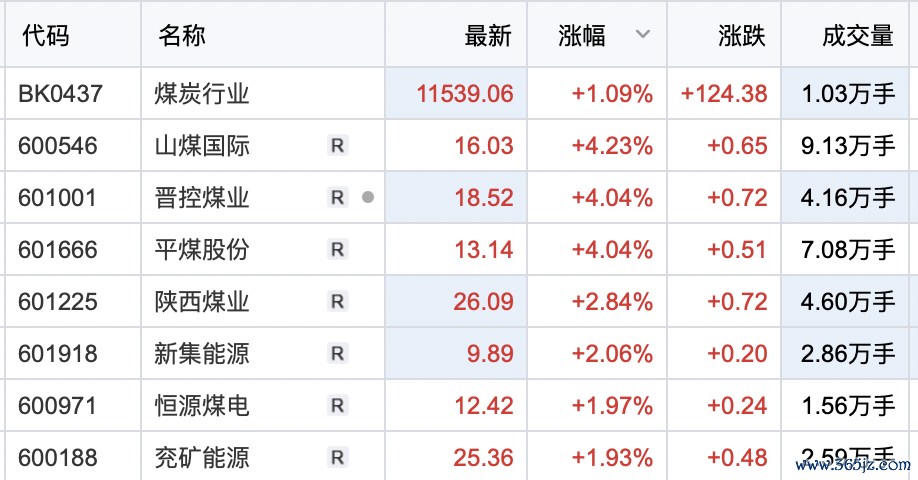Click the R badge next to 兖矿能源

point(337,458)
